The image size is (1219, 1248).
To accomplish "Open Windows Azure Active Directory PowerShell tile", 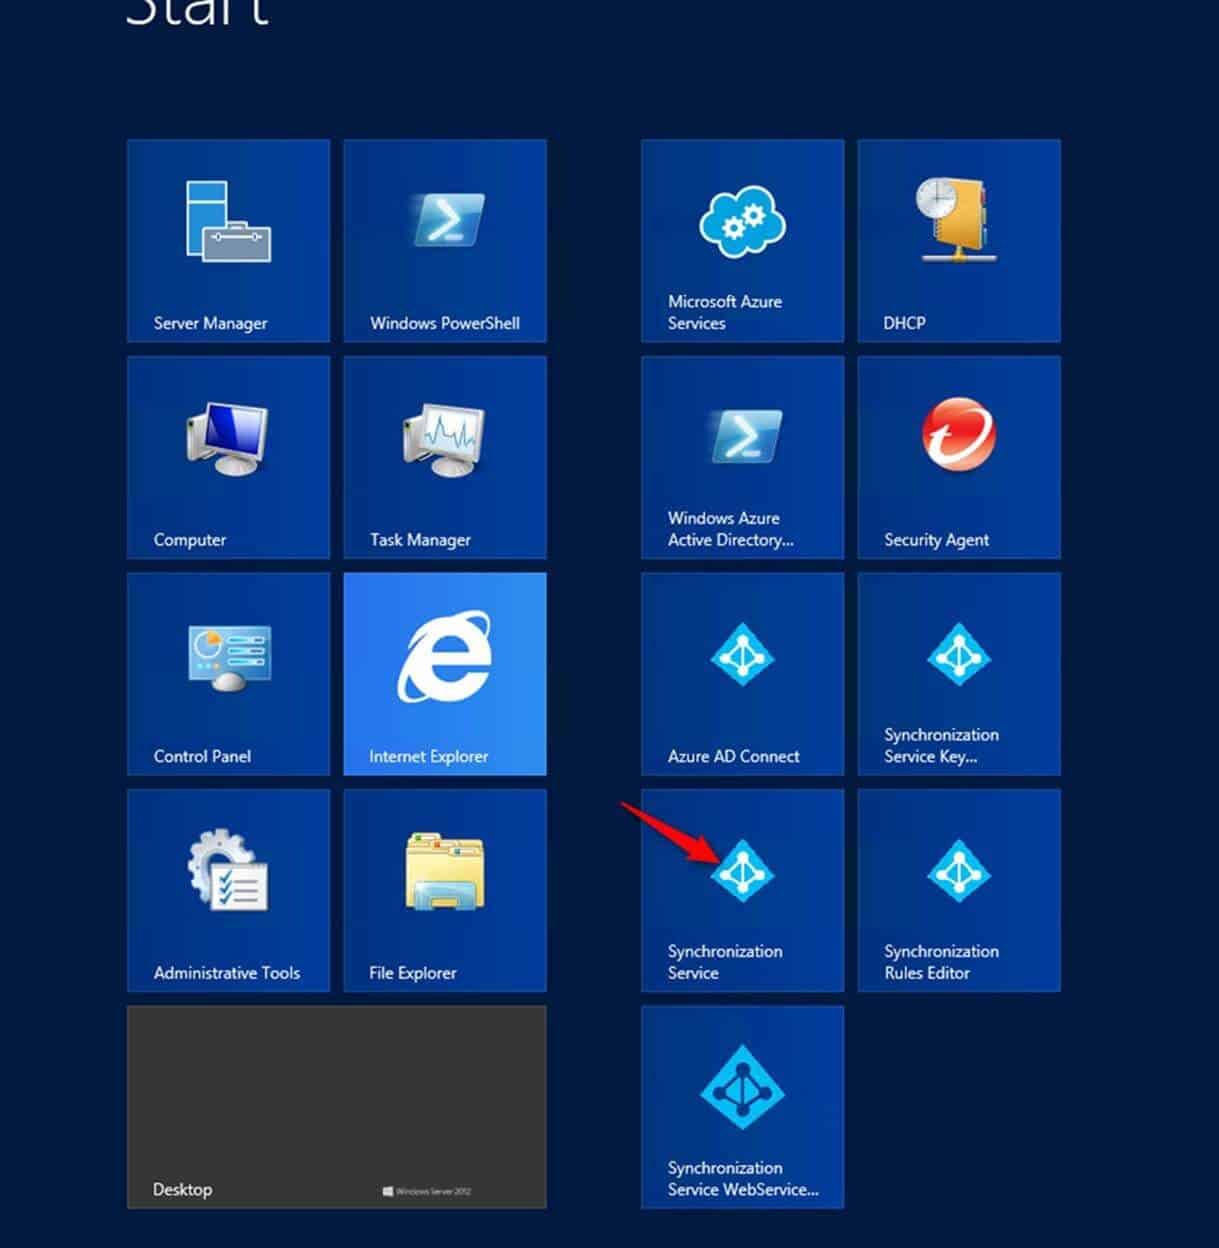I will pos(742,457).
